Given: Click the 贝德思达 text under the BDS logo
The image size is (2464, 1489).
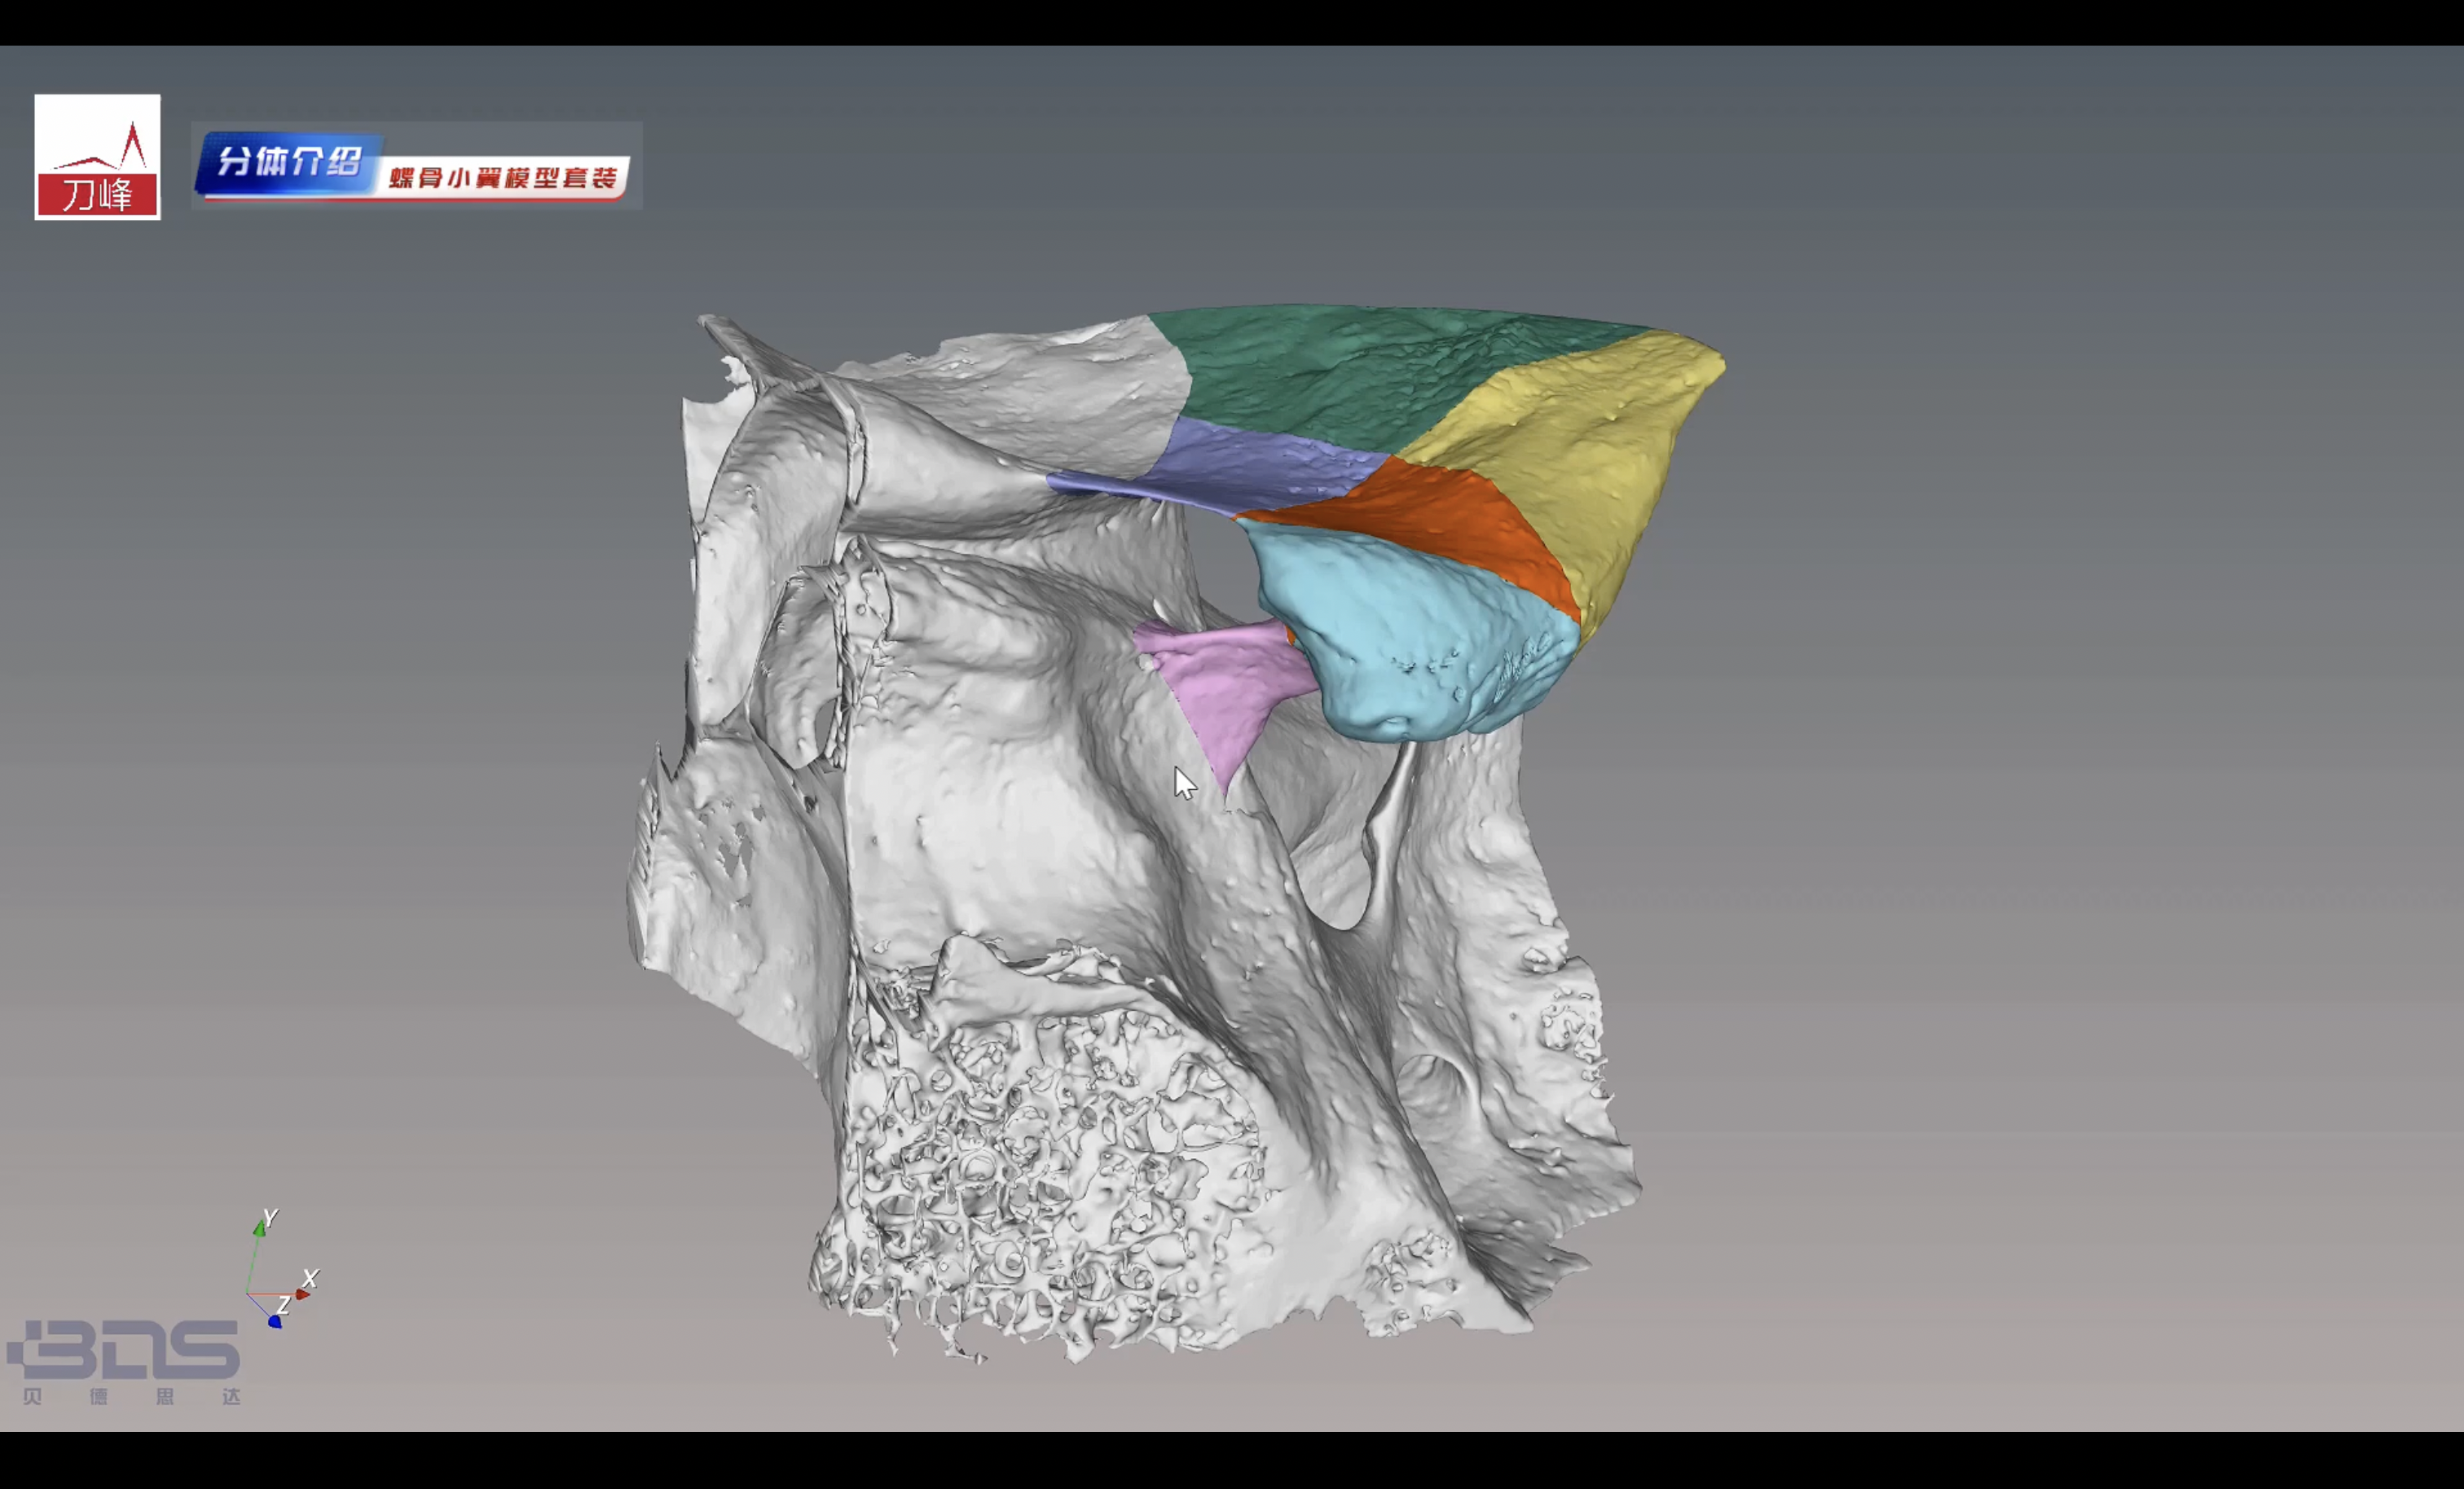Looking at the screenshot, I should (132, 1396).
